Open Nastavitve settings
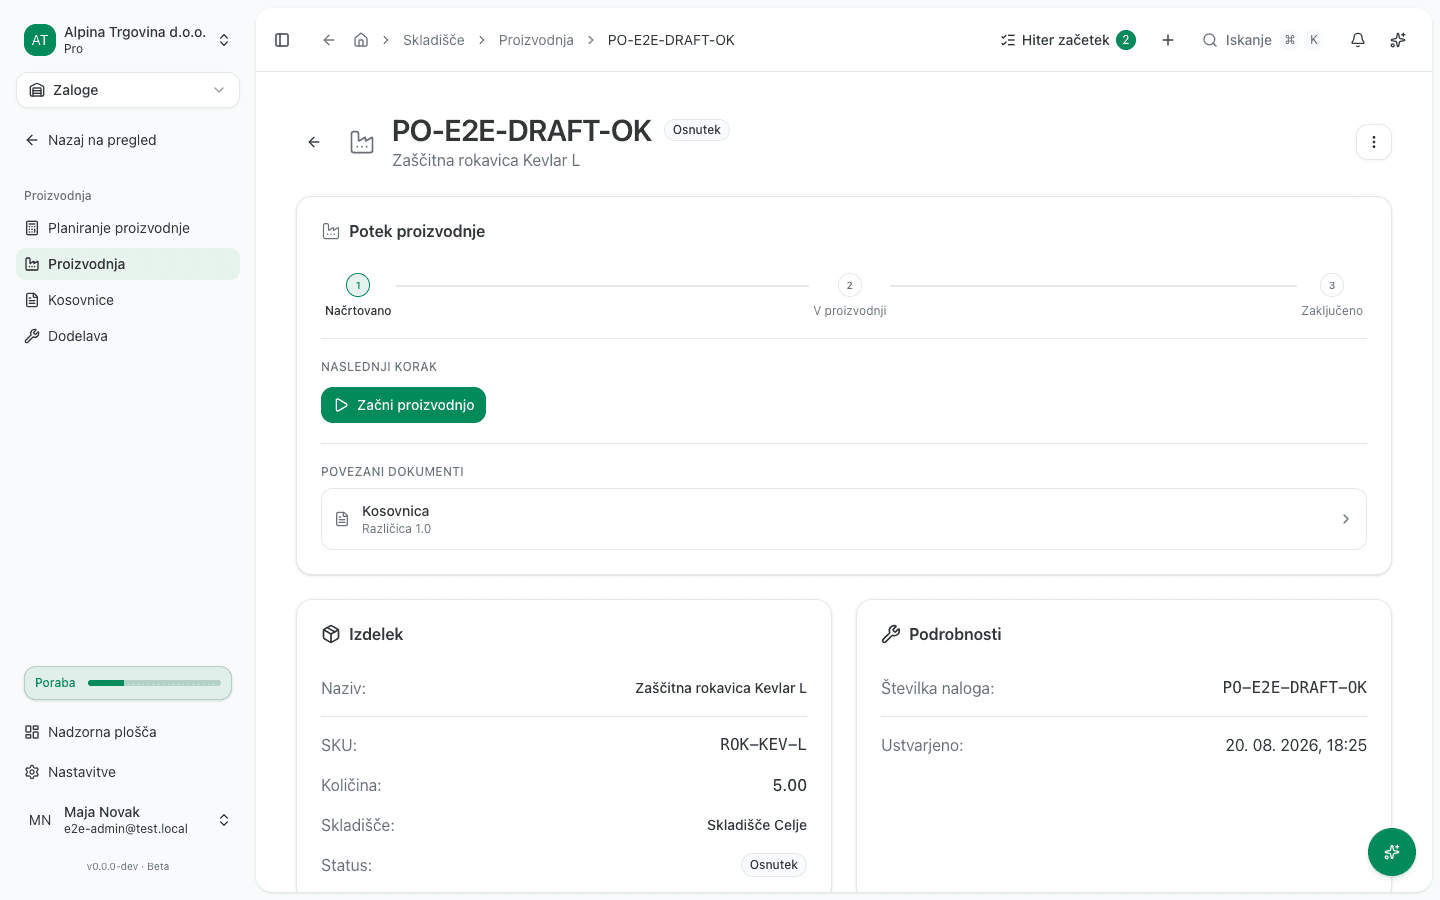This screenshot has height=900, width=1440. [x=128, y=772]
